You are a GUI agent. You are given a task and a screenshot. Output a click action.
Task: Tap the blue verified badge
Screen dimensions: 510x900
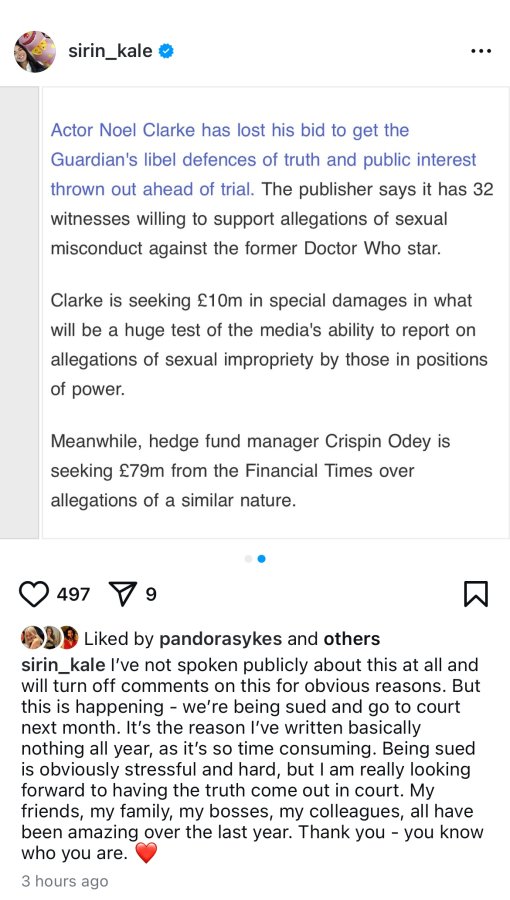(x=166, y=51)
